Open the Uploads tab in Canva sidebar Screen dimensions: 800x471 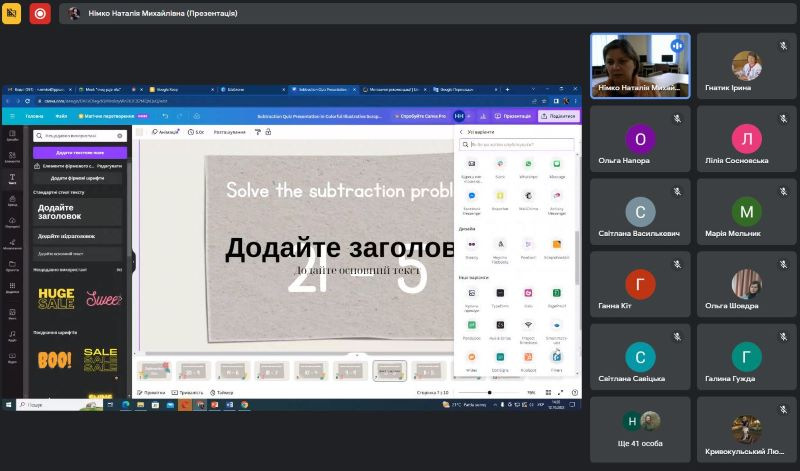[12, 222]
